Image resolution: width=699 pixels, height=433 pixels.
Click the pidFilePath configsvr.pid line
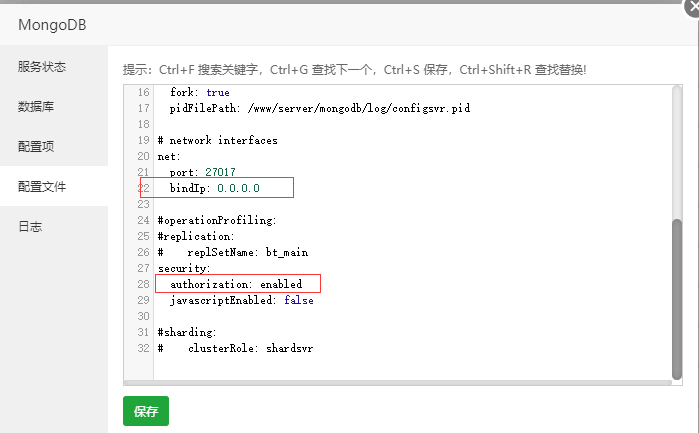(x=320, y=108)
